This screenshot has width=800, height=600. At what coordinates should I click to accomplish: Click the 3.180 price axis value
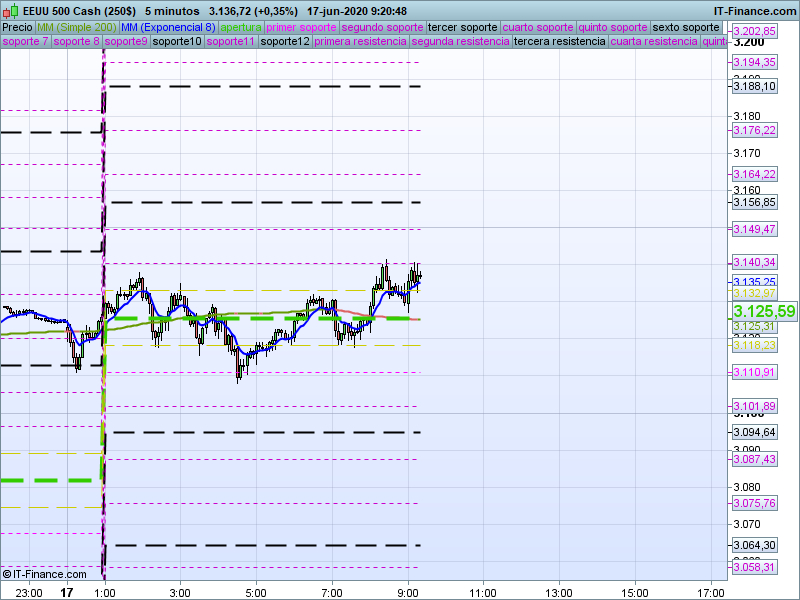point(746,116)
